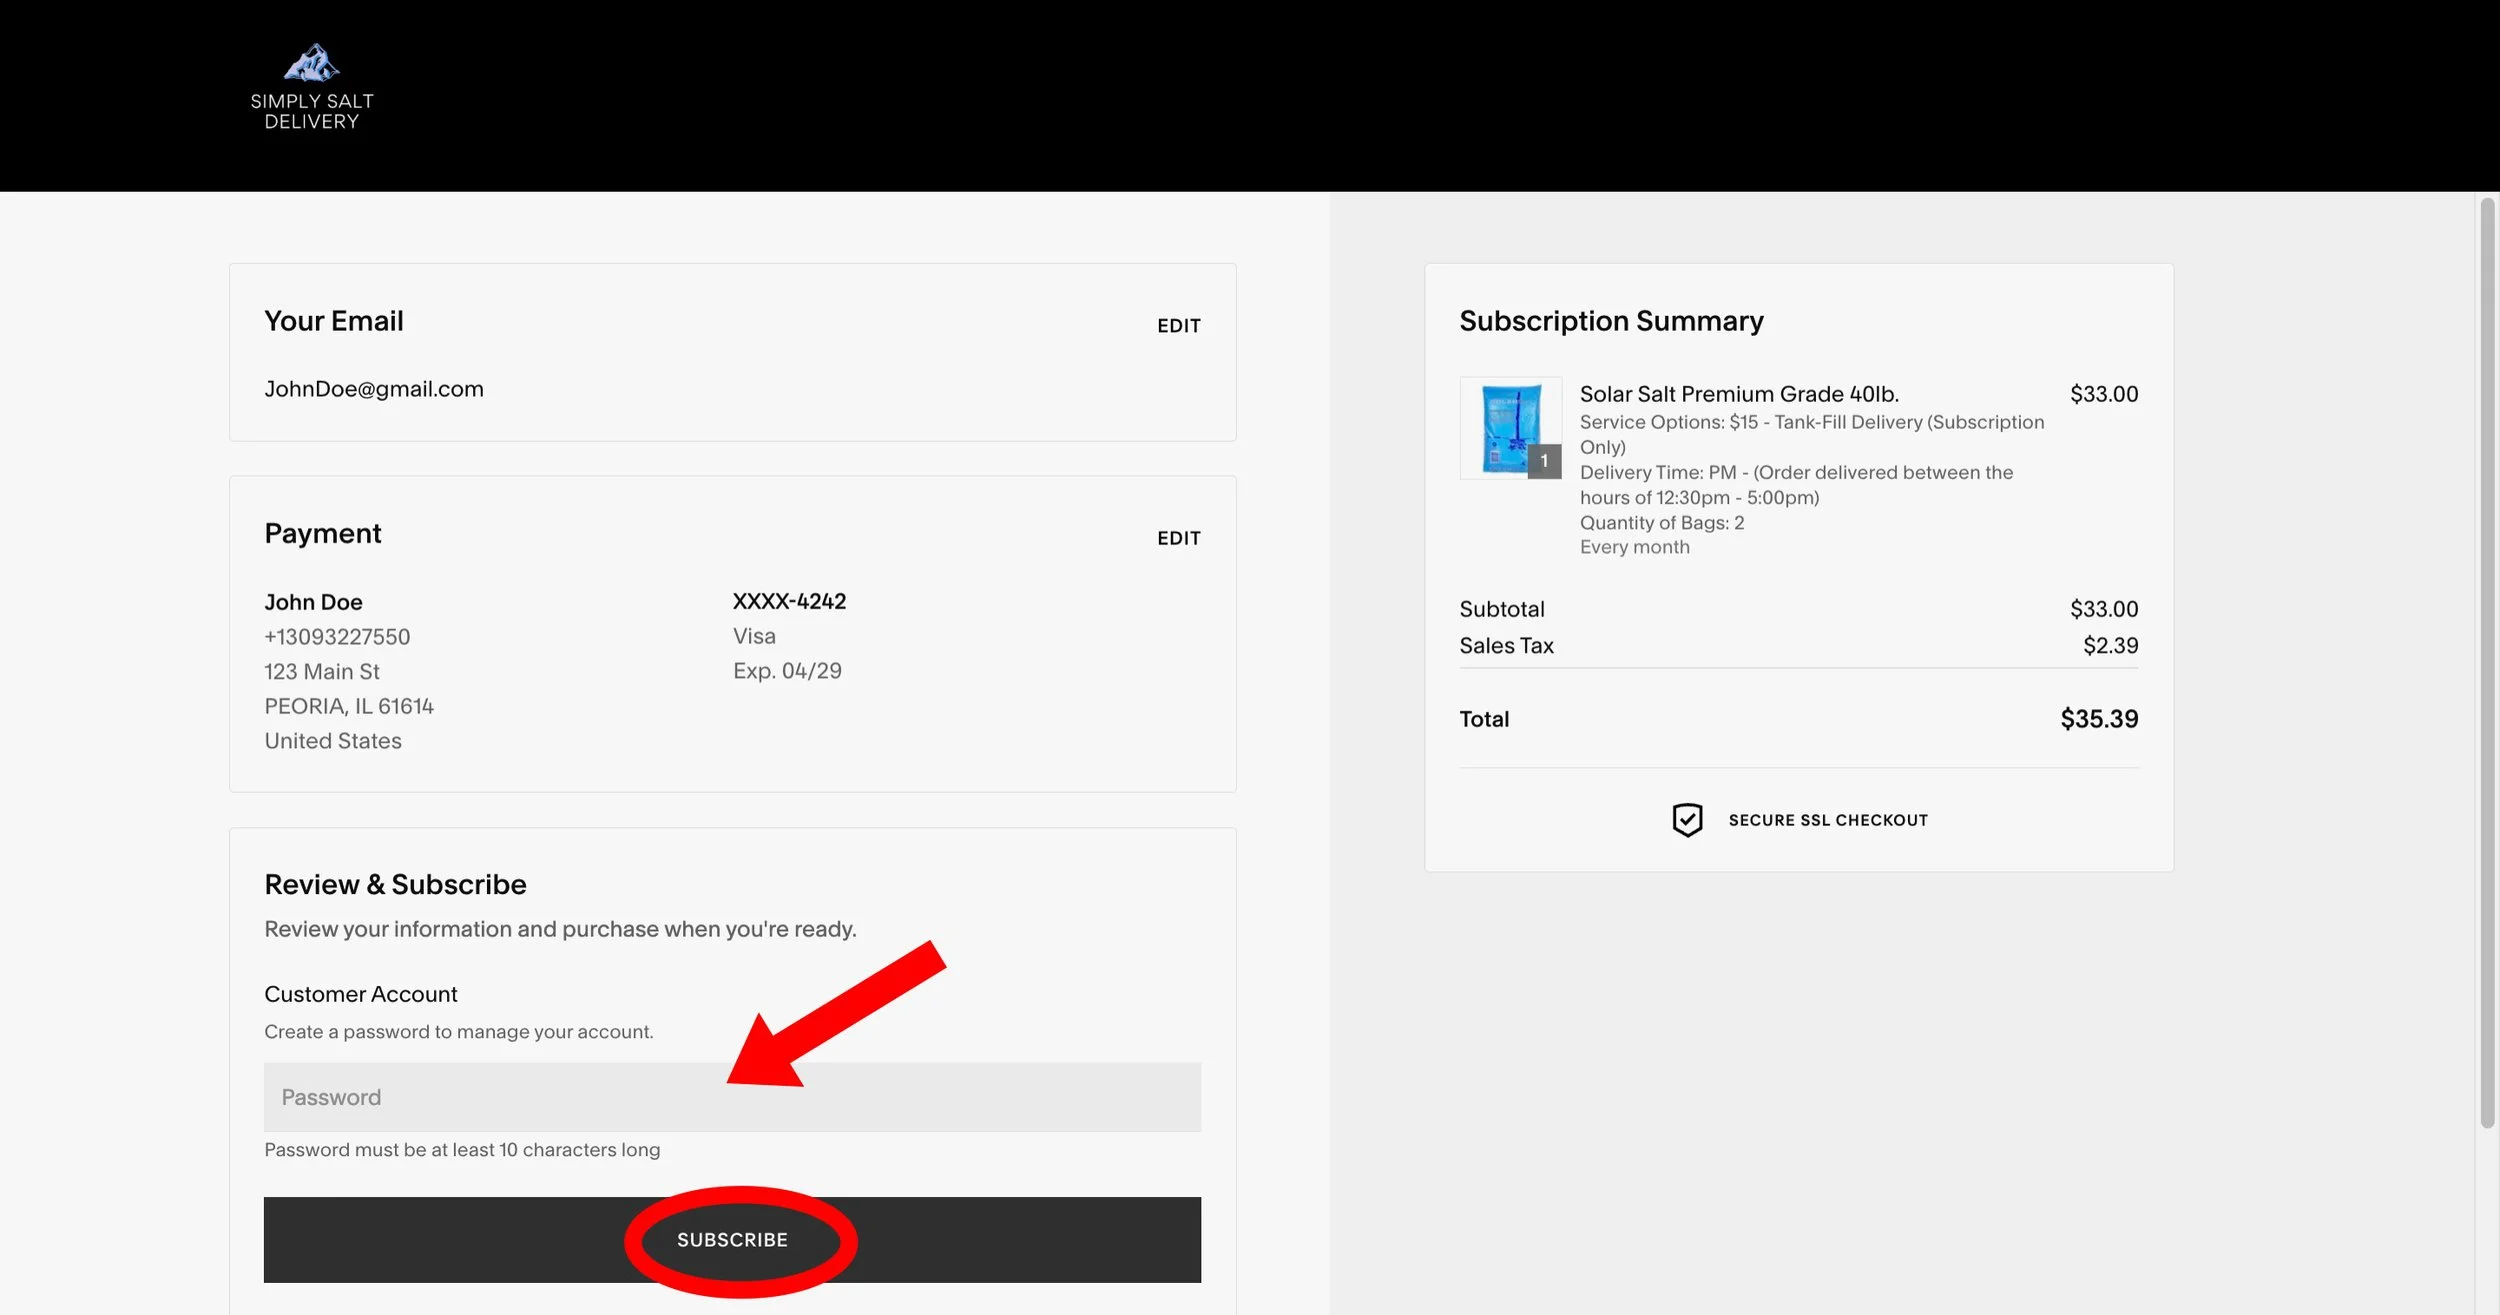Select the JohnDoe@gmail.com email address
The height and width of the screenshot is (1315, 2500).
(x=374, y=388)
